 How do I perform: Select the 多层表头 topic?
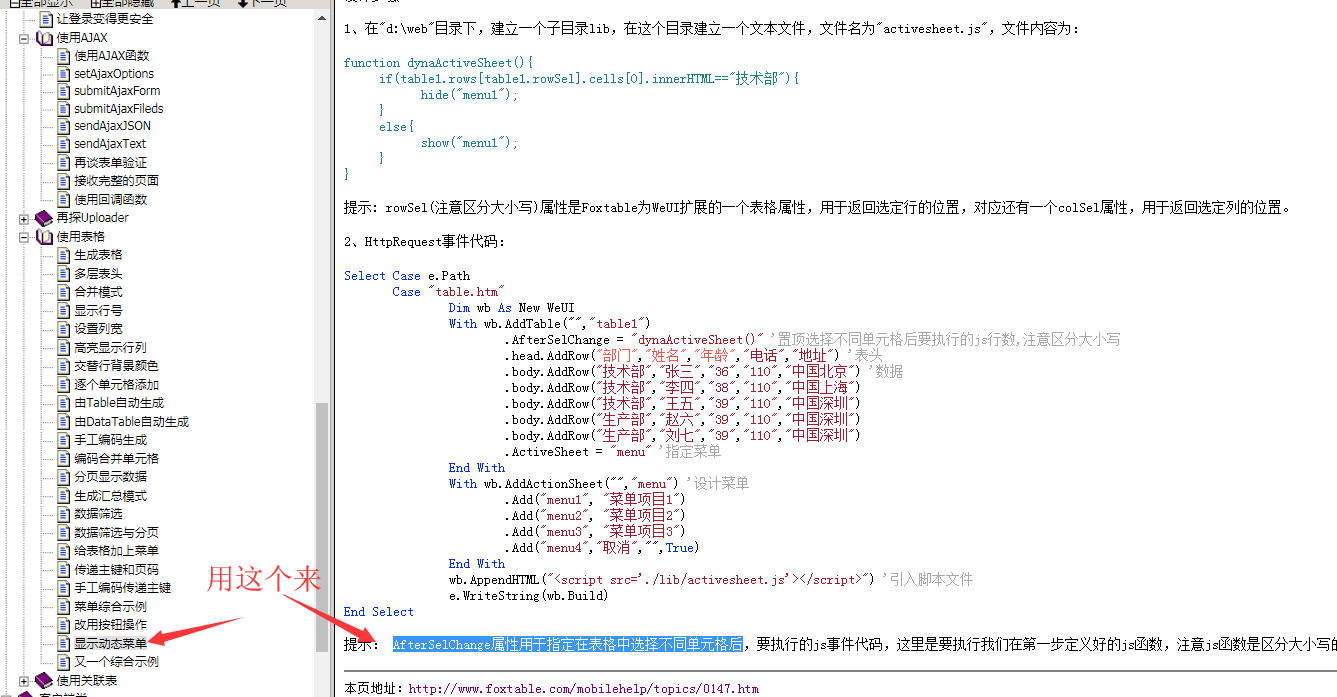pyautogui.click(x=98, y=274)
